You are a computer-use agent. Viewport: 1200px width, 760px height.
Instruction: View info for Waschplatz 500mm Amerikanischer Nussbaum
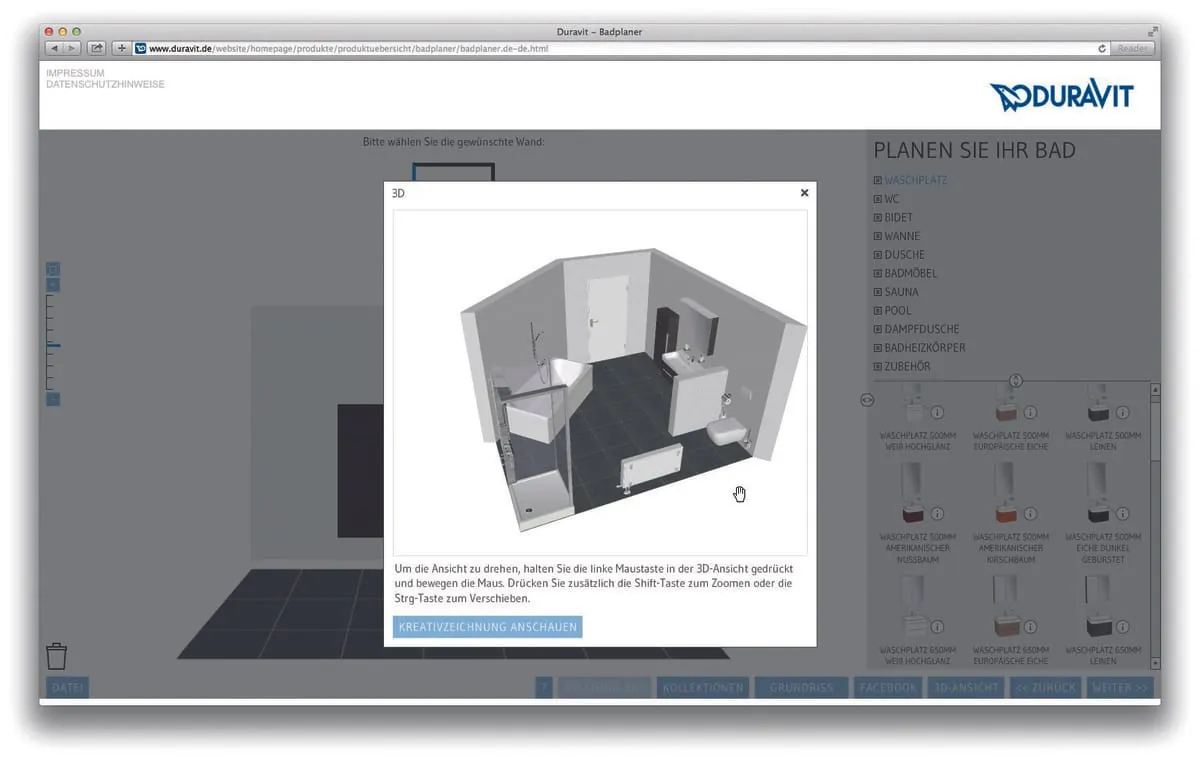[x=938, y=513]
